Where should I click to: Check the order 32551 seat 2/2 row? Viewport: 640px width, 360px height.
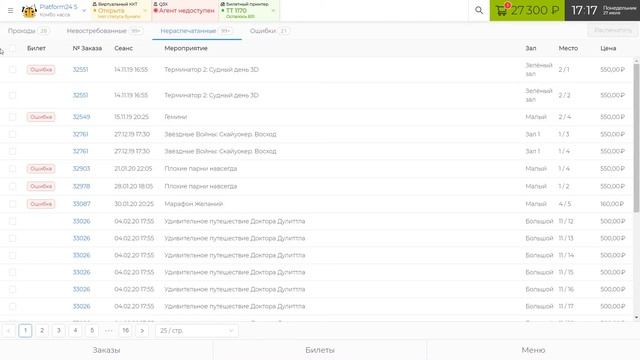pos(13,95)
